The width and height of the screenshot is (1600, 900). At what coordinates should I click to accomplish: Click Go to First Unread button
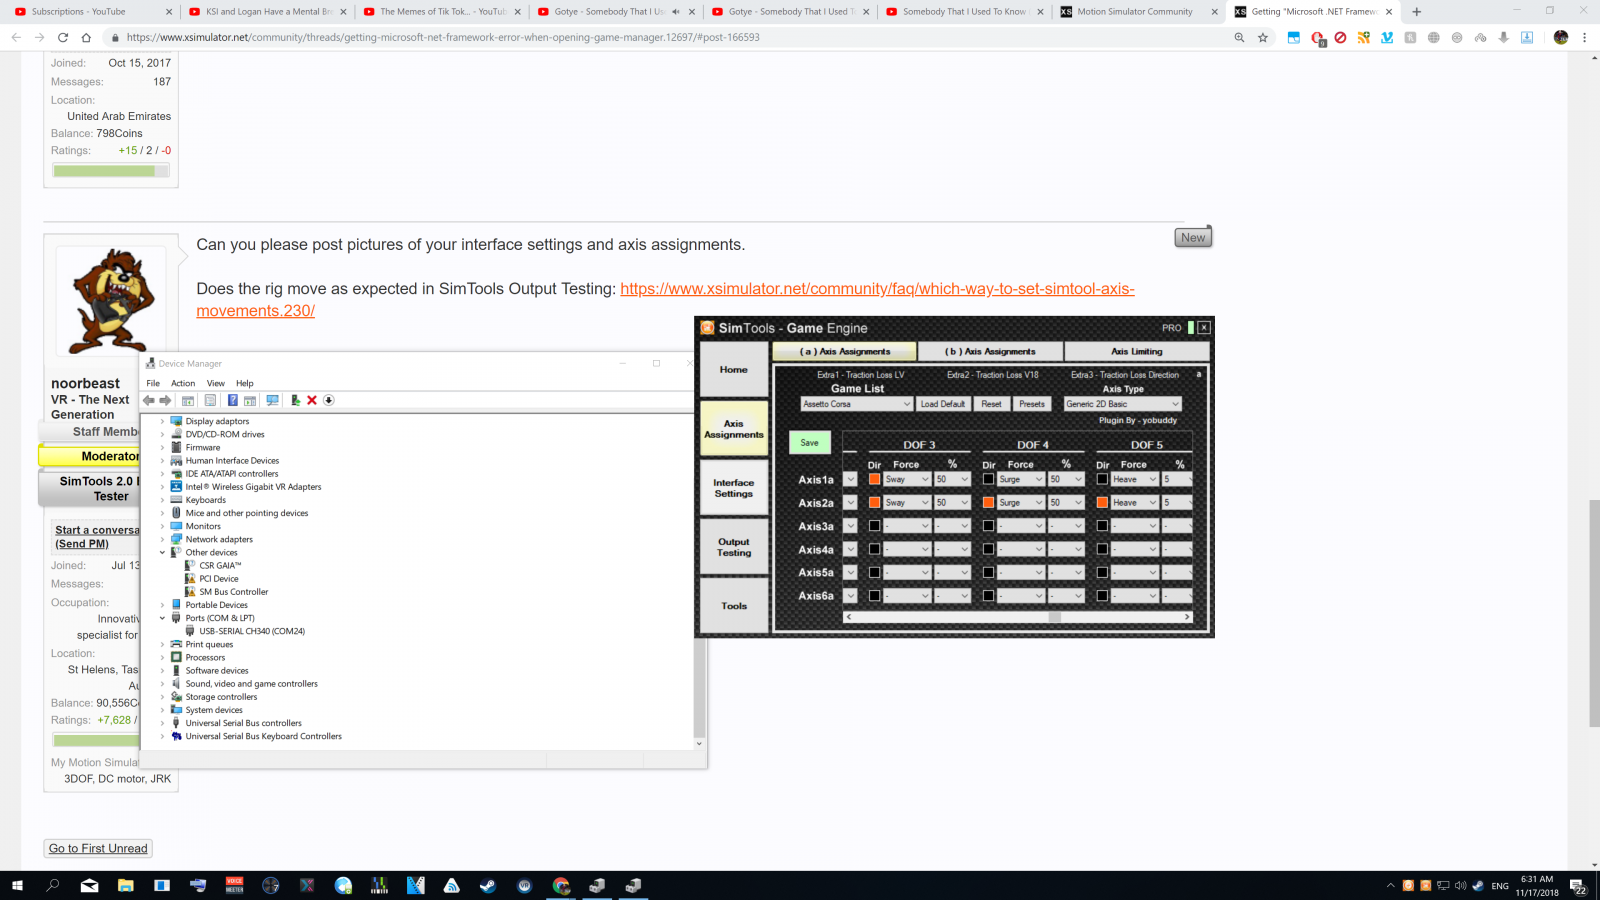98,848
